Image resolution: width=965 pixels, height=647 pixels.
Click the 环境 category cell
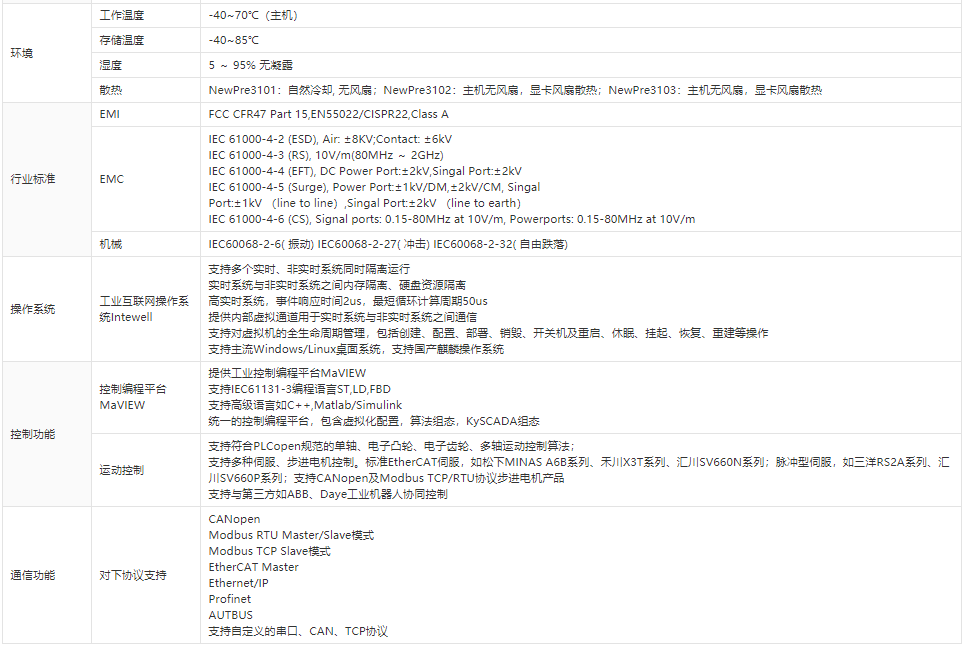(21, 53)
